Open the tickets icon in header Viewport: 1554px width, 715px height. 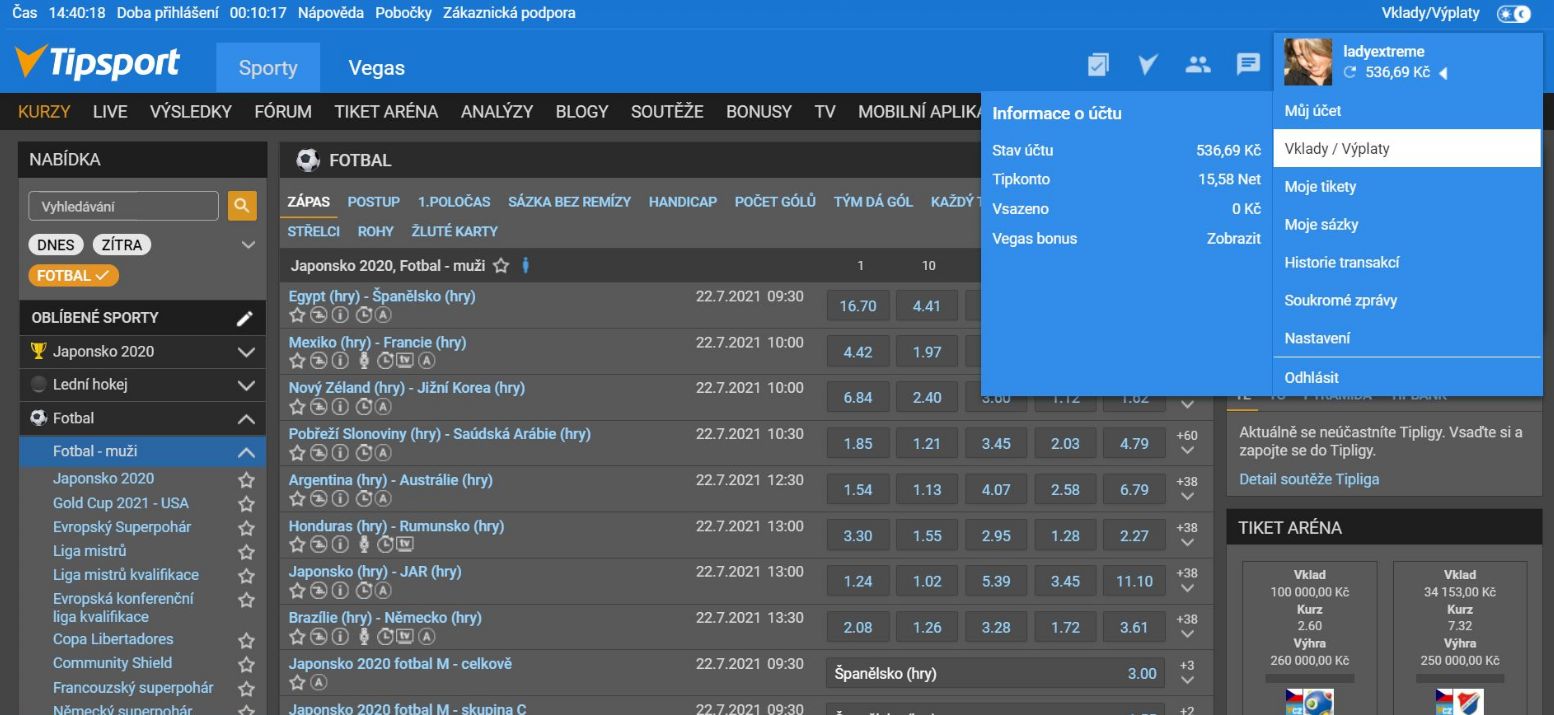point(1098,65)
